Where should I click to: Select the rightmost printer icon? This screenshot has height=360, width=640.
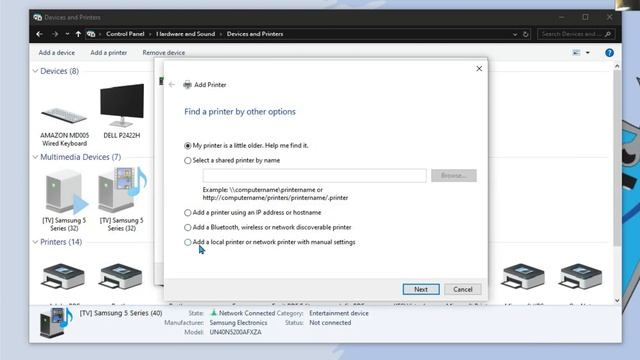tap(580, 276)
